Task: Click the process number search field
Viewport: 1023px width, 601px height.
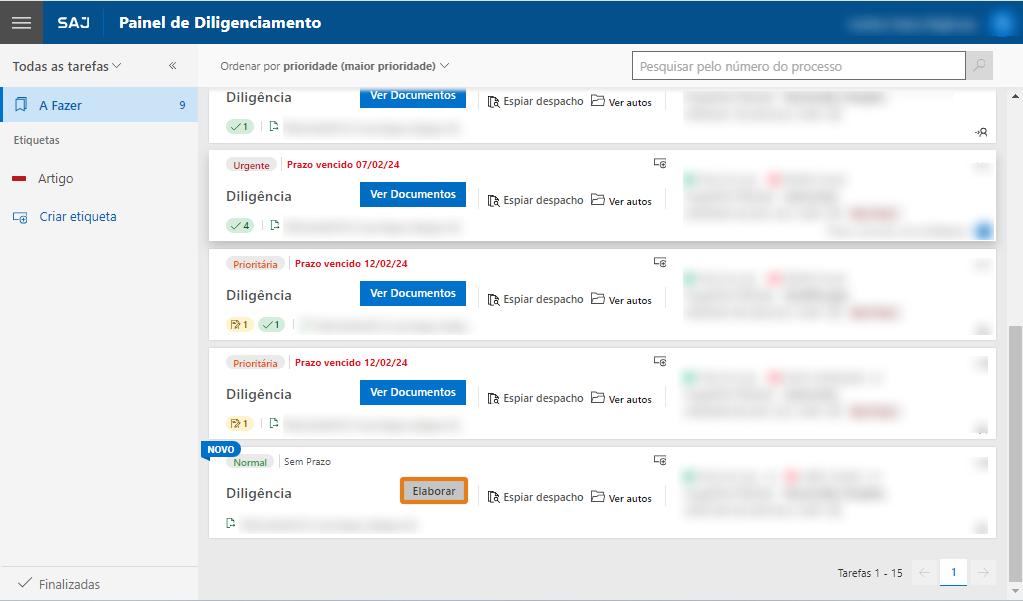Action: pyautogui.click(x=798, y=66)
